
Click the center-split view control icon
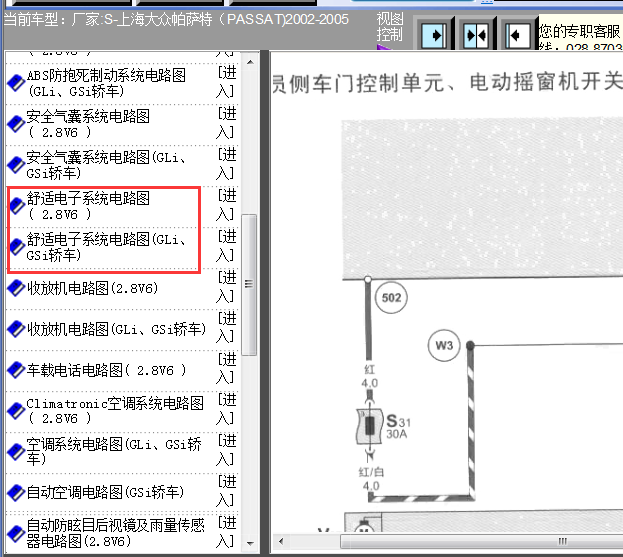tap(476, 36)
